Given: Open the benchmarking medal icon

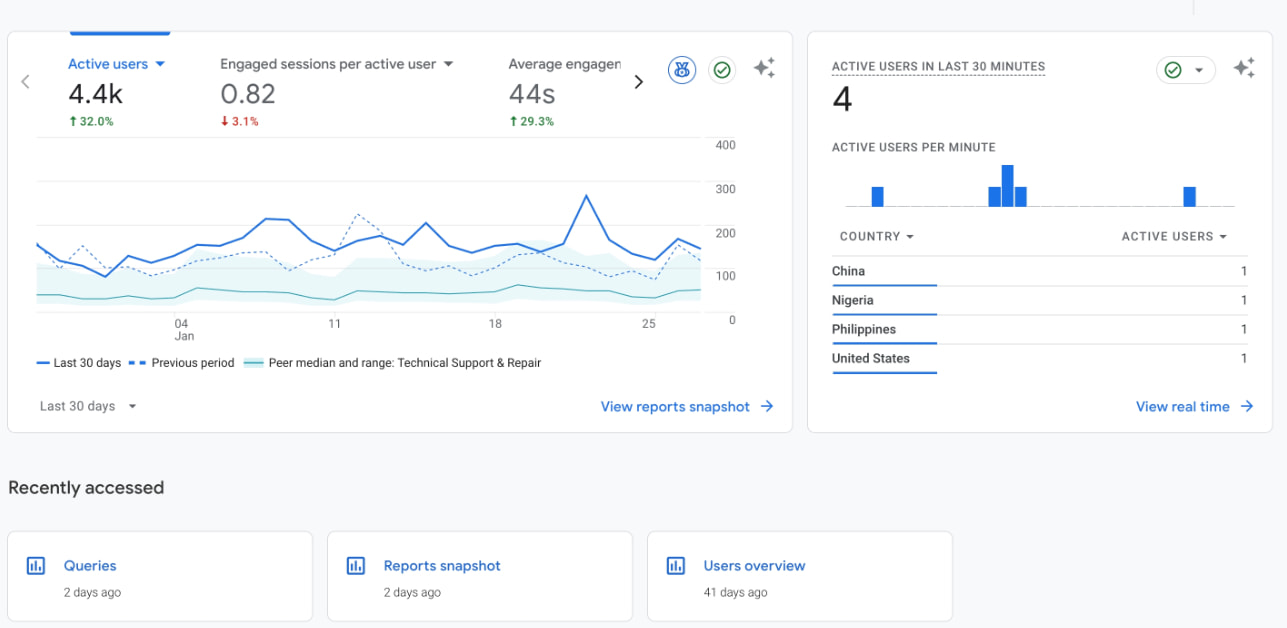Looking at the screenshot, I should tap(682, 70).
